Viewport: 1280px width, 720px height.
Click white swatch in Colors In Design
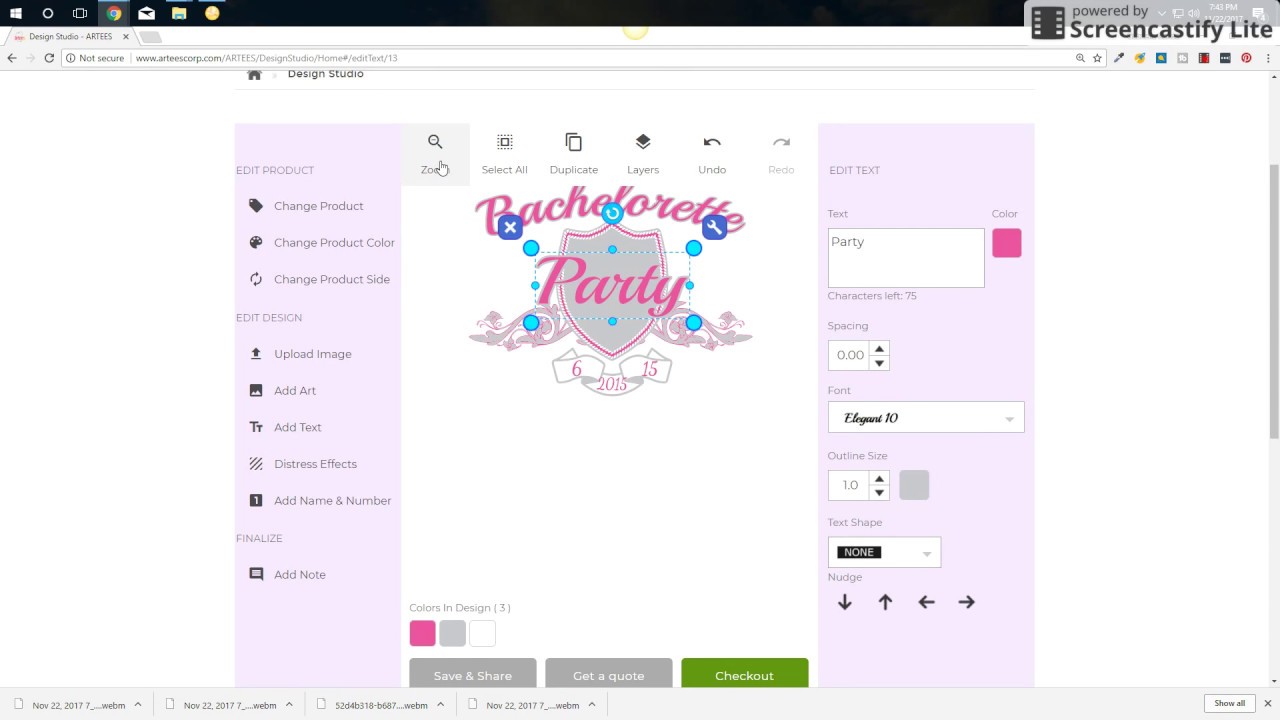pos(482,633)
